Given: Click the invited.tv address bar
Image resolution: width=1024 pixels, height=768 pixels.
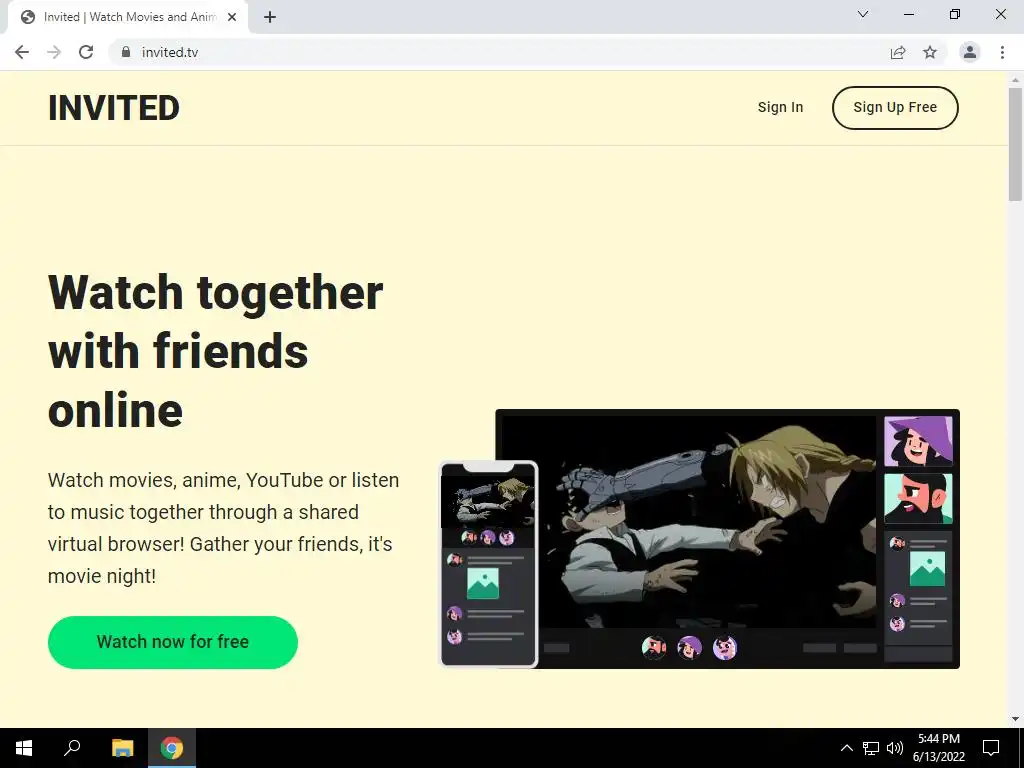Looking at the screenshot, I should pyautogui.click(x=498, y=52).
